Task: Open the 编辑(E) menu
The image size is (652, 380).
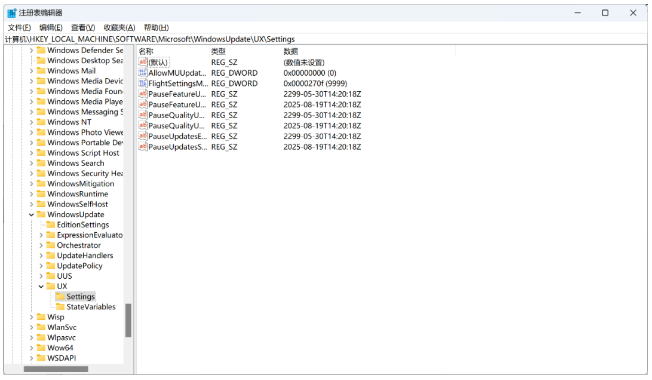Action: pos(51,27)
